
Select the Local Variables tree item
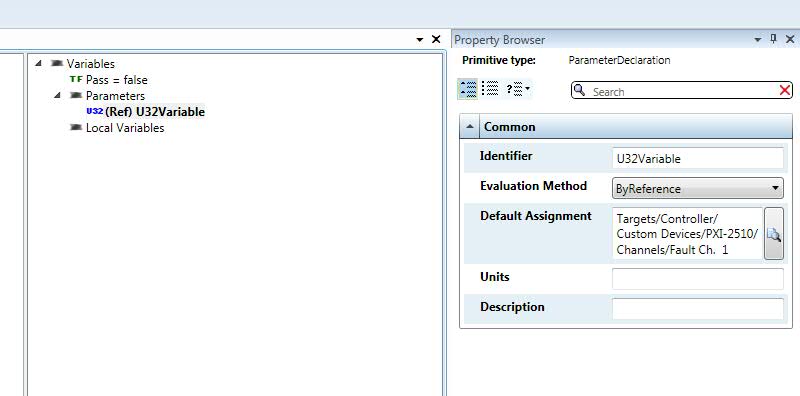[x=125, y=128]
